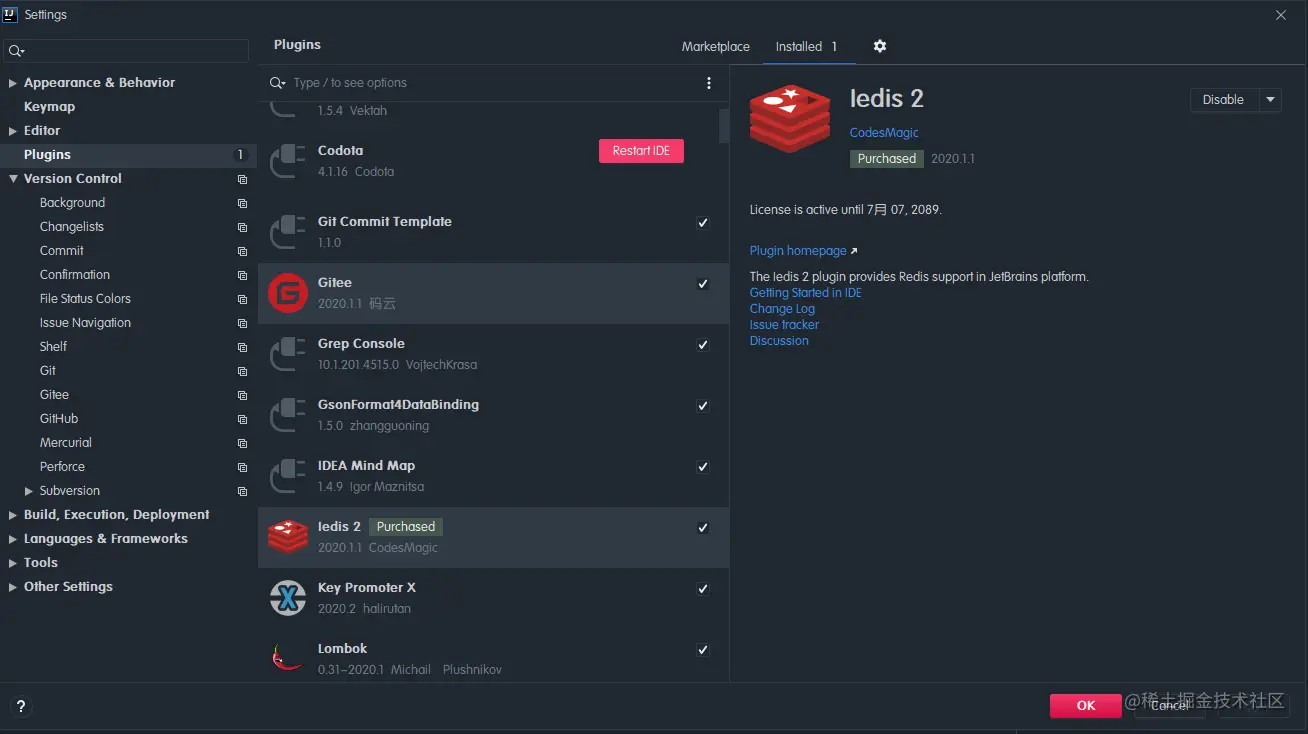Click project-level icon beside GitHub
Screen dimensions: 1308x734
click(x=242, y=419)
